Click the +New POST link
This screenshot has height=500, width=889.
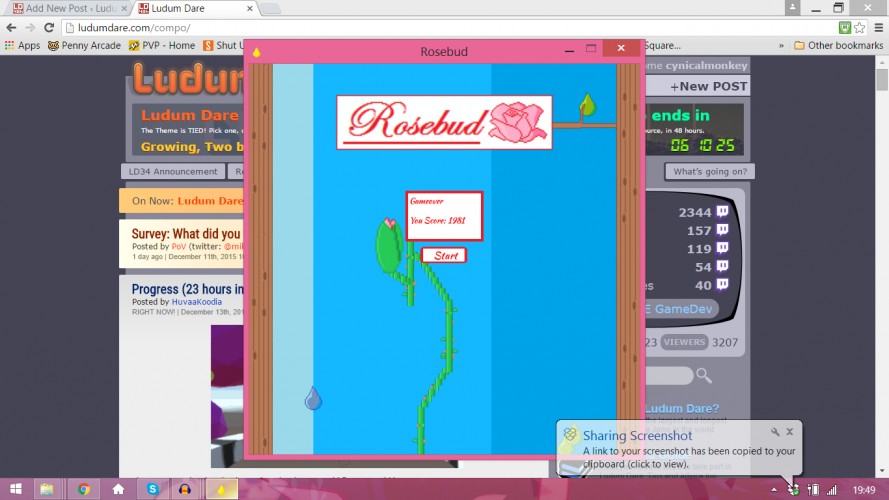(x=709, y=86)
